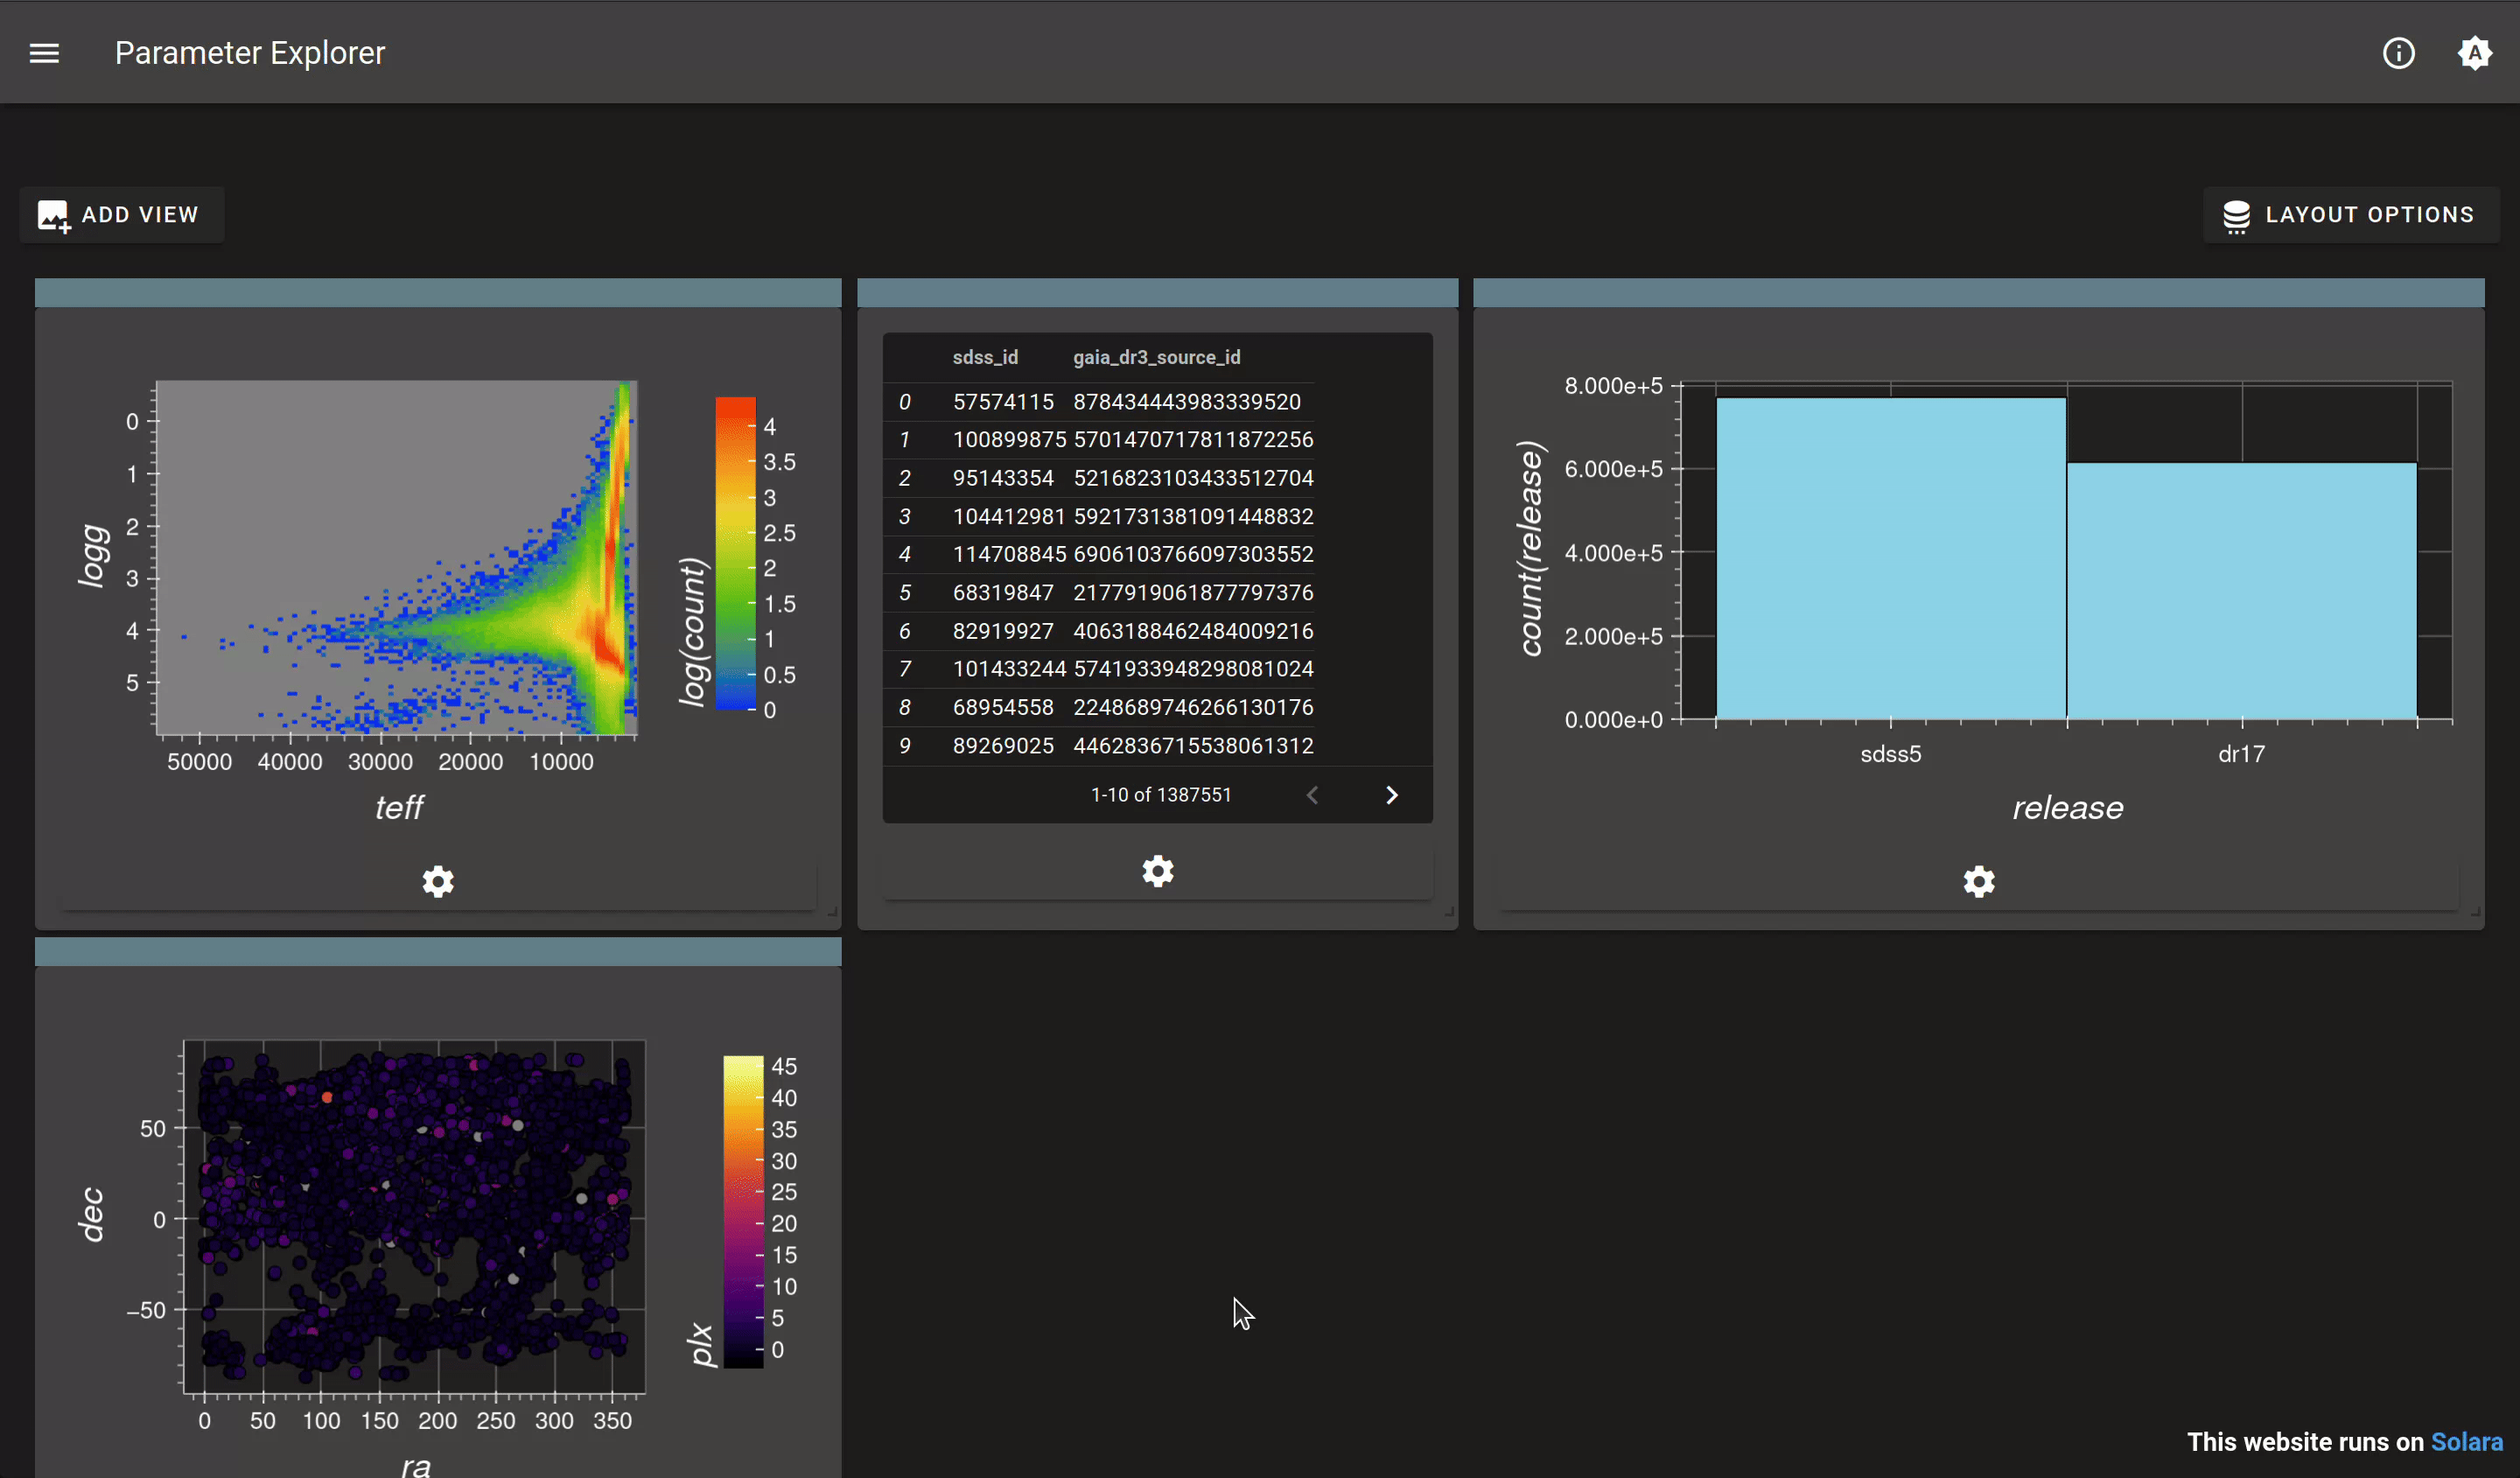Click the count(release) axis label

1530,549
